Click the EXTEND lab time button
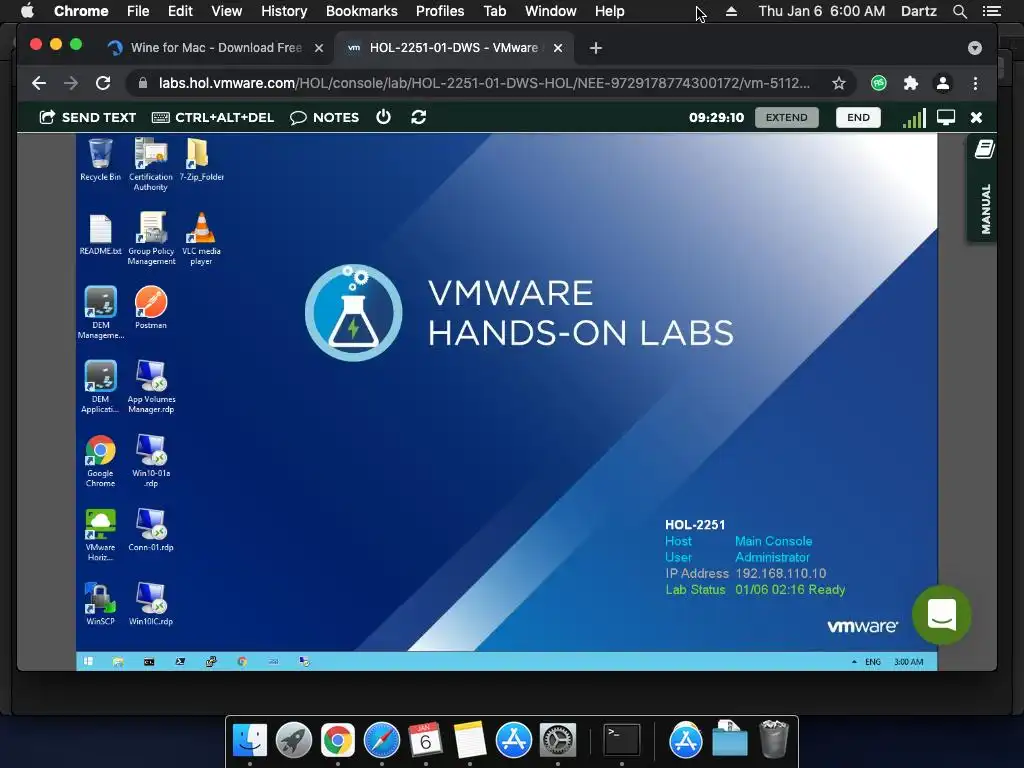This screenshot has width=1024, height=768. (786, 118)
